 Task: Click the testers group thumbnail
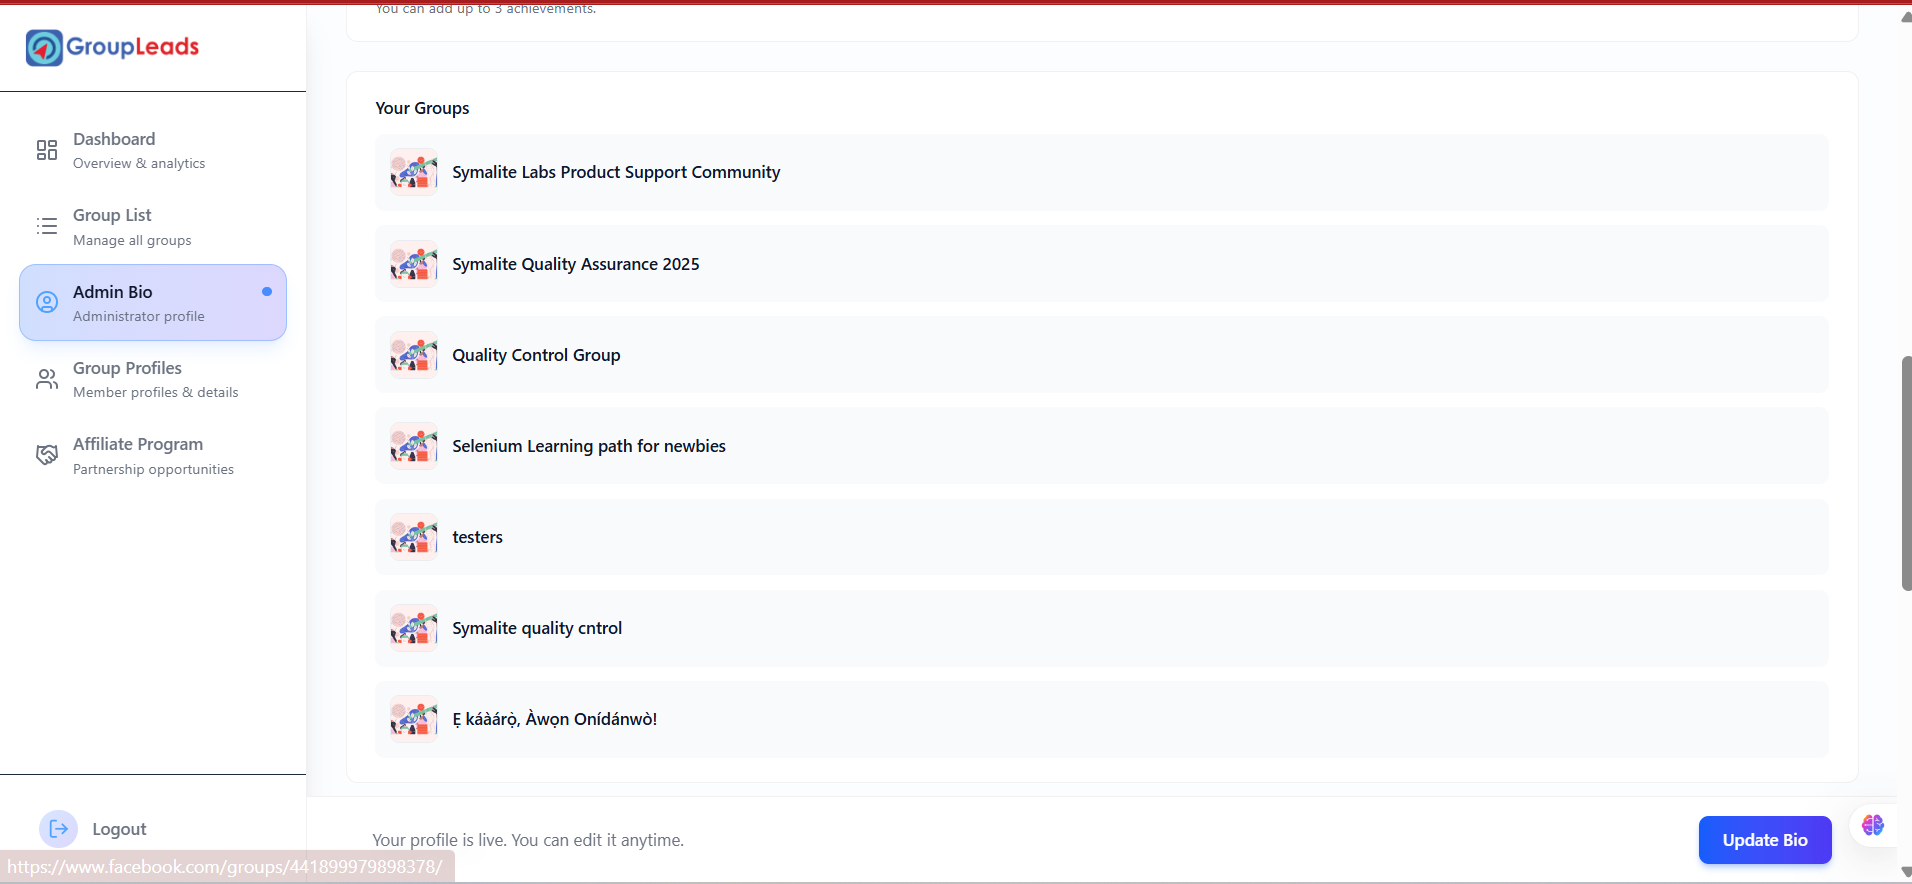[414, 537]
